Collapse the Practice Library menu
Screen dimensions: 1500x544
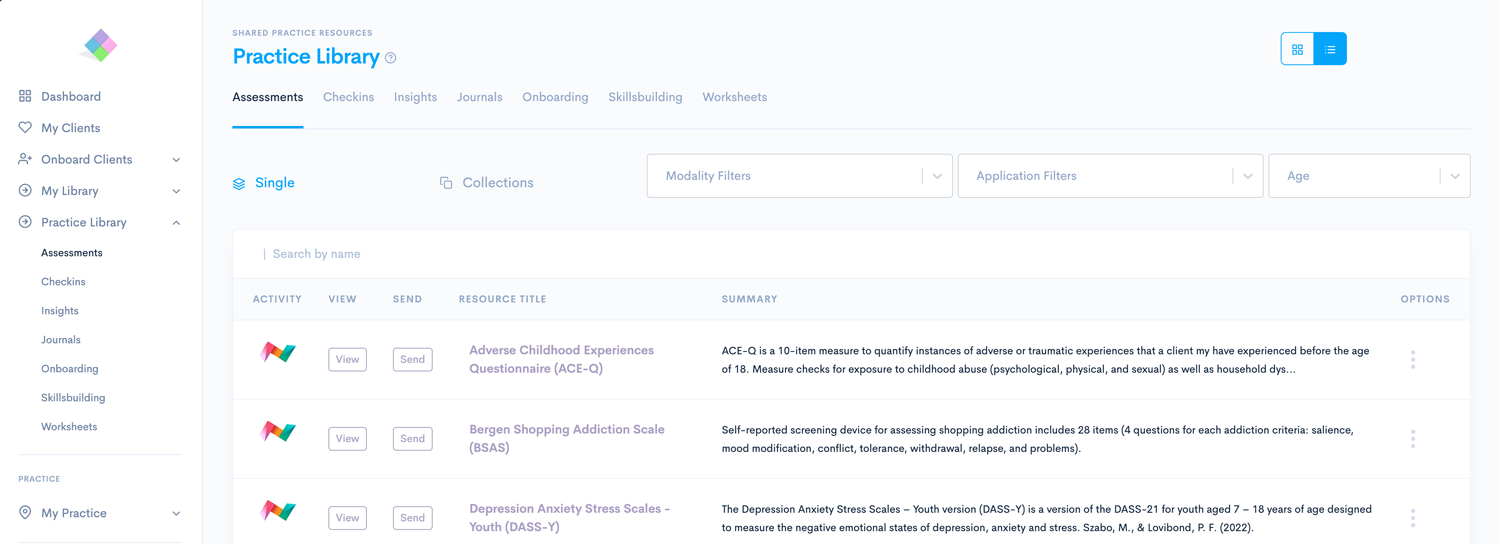click(x=176, y=223)
